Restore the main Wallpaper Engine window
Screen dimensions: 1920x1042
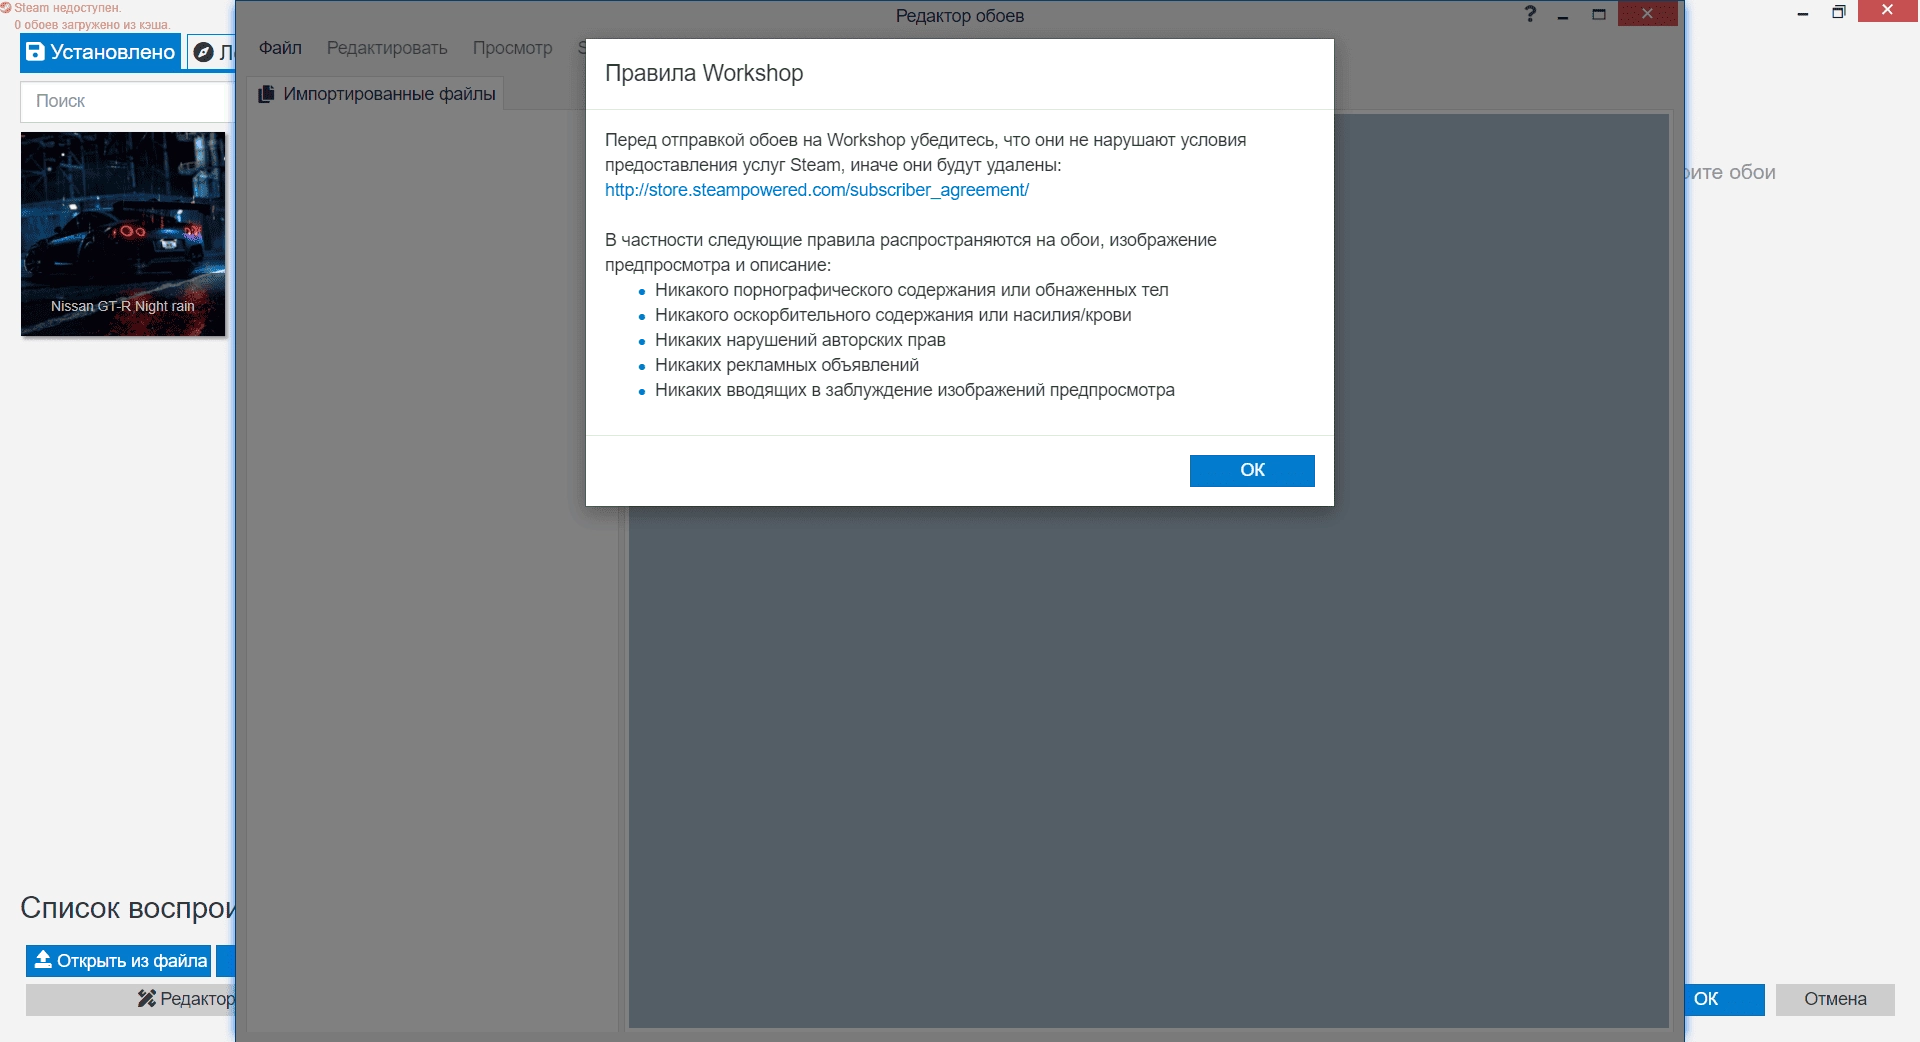click(x=1839, y=12)
